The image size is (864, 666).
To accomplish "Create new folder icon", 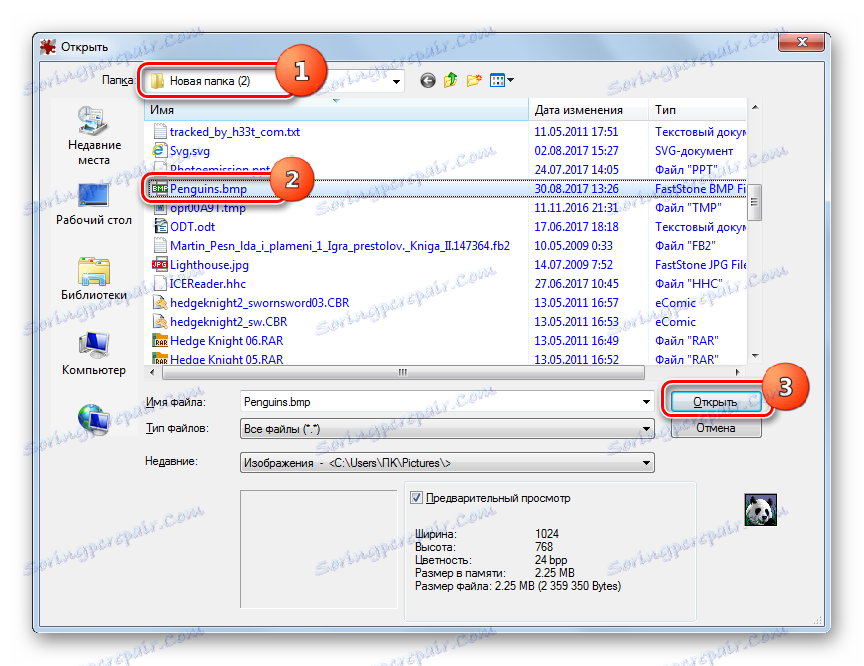I will click(x=474, y=80).
